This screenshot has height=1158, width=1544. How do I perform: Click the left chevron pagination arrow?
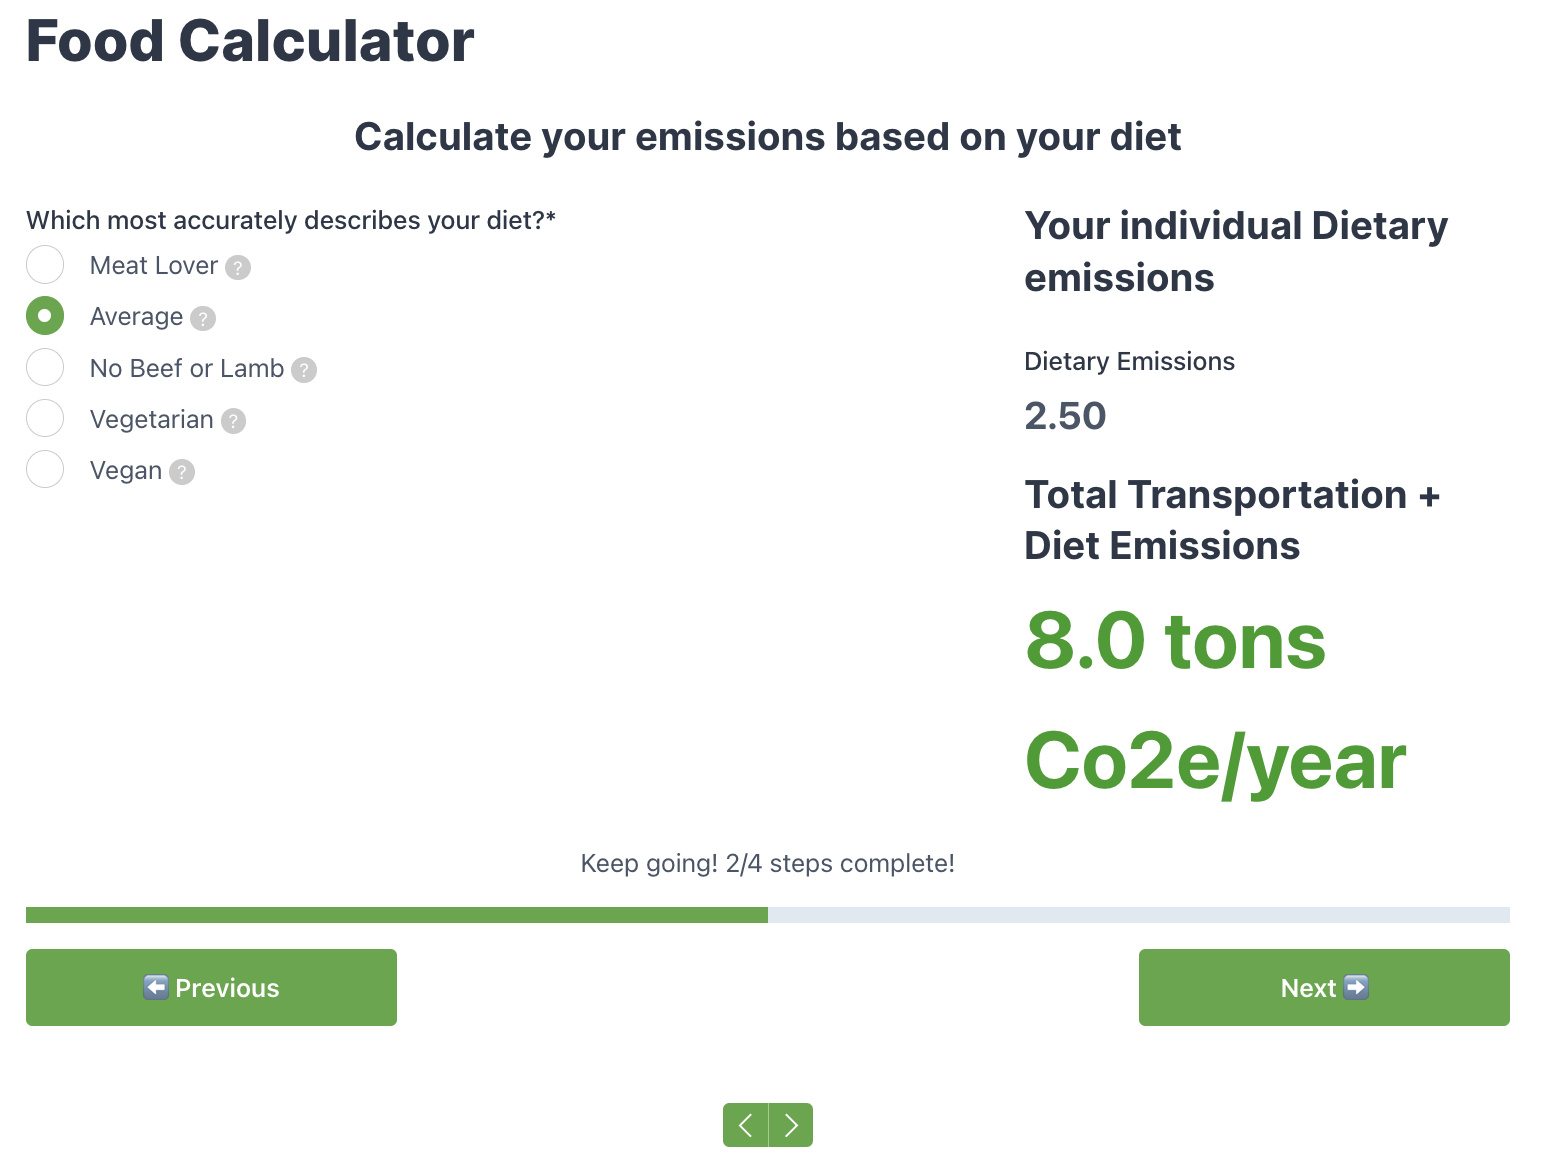coord(745,1125)
